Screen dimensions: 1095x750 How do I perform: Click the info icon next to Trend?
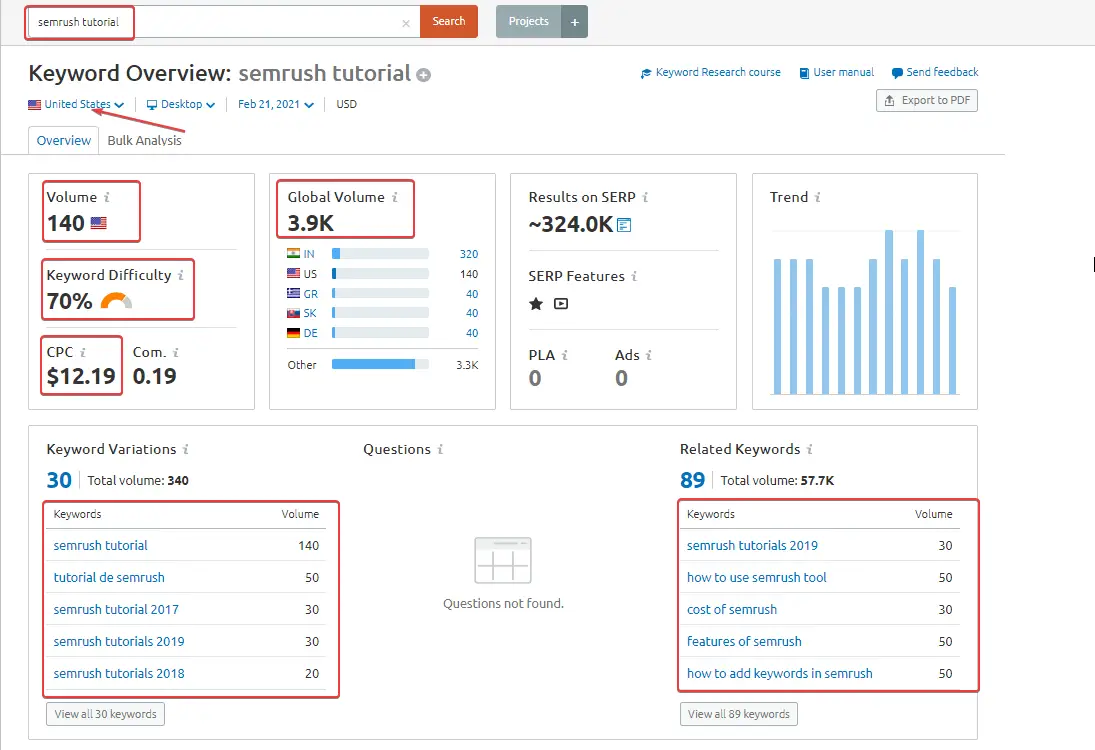817,198
